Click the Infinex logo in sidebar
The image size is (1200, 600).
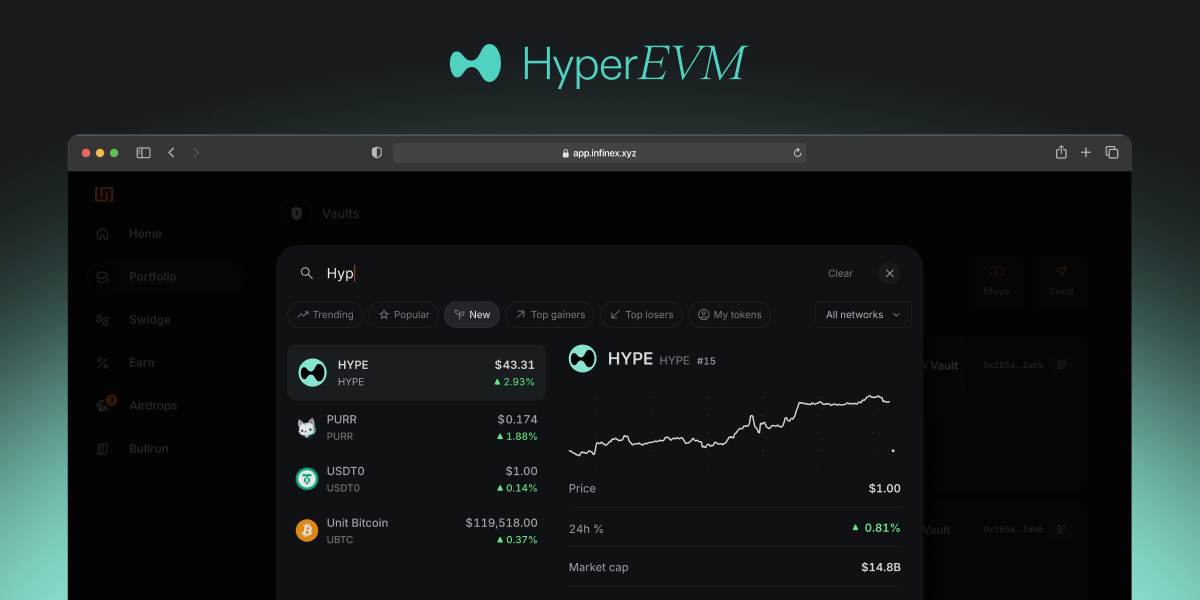pyautogui.click(x=104, y=194)
